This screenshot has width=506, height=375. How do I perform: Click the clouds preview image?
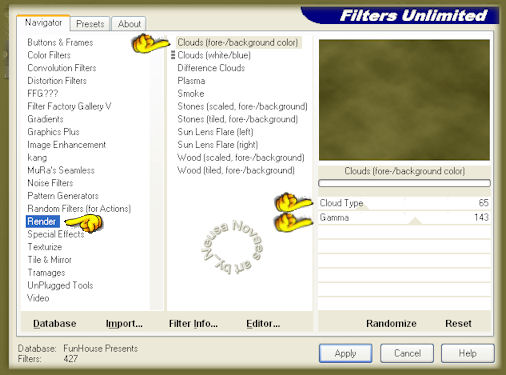pyautogui.click(x=404, y=100)
